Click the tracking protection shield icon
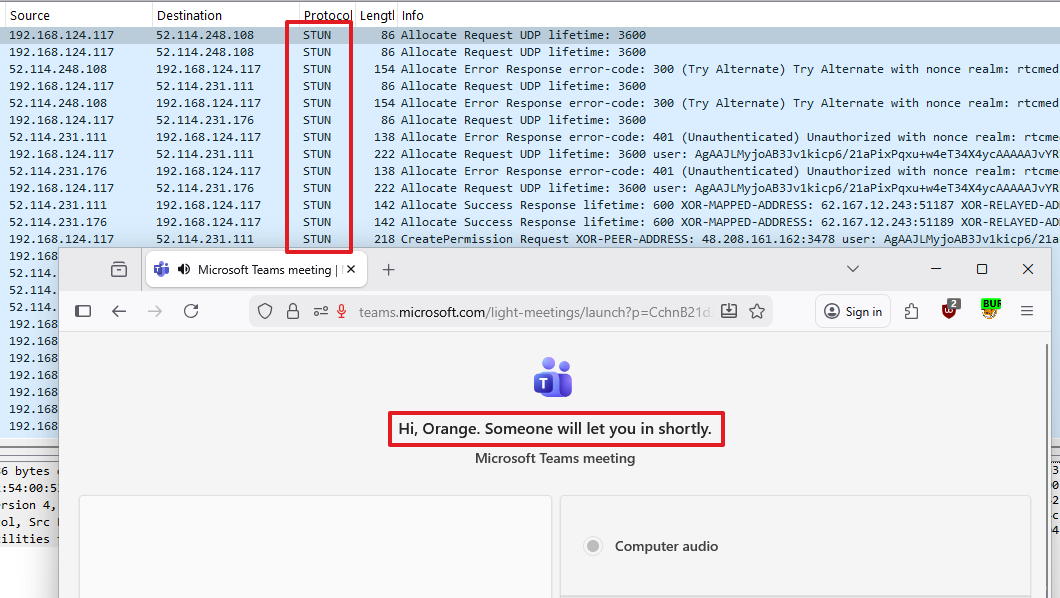1060x598 pixels. pos(265,311)
